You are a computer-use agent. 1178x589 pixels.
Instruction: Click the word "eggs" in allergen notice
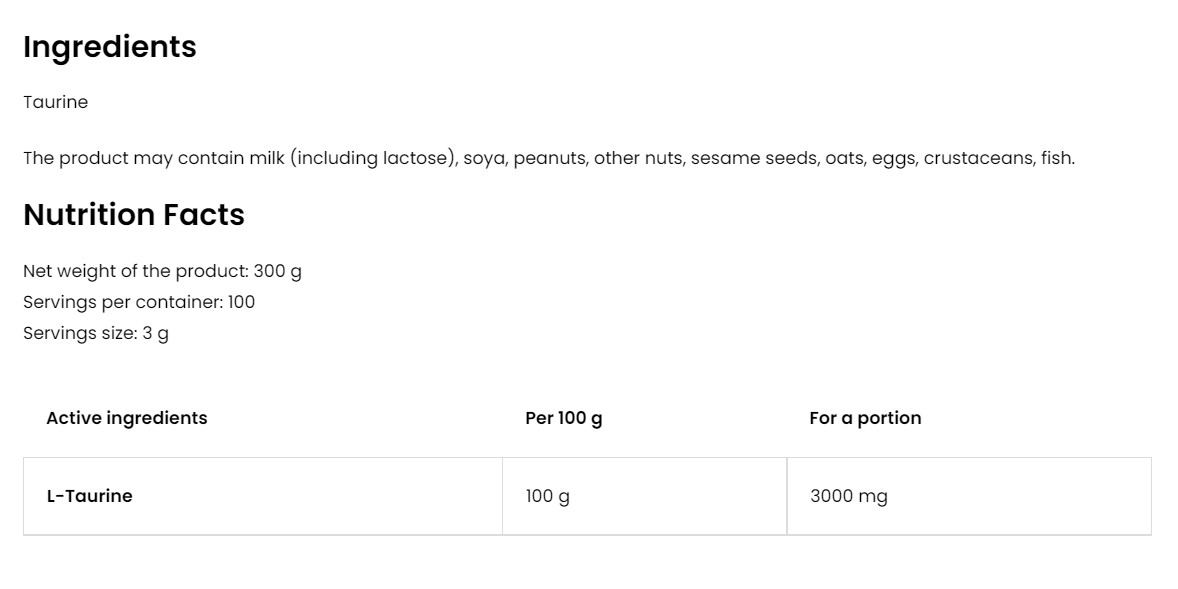(x=893, y=158)
